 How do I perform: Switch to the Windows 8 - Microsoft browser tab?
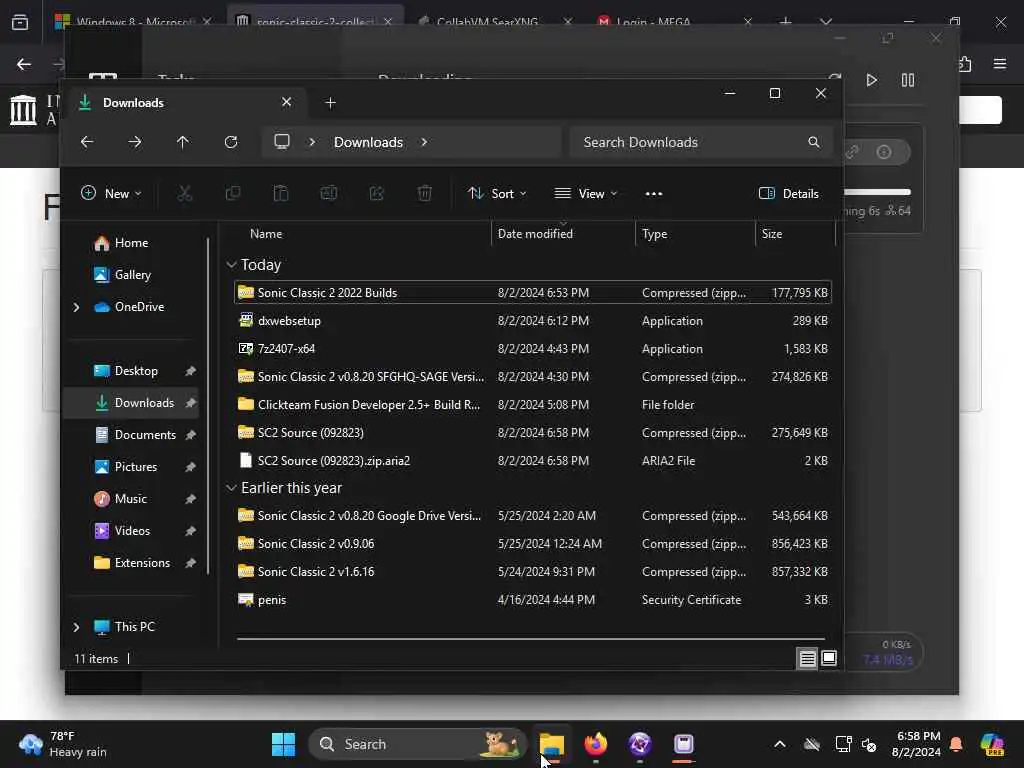[x=136, y=22]
